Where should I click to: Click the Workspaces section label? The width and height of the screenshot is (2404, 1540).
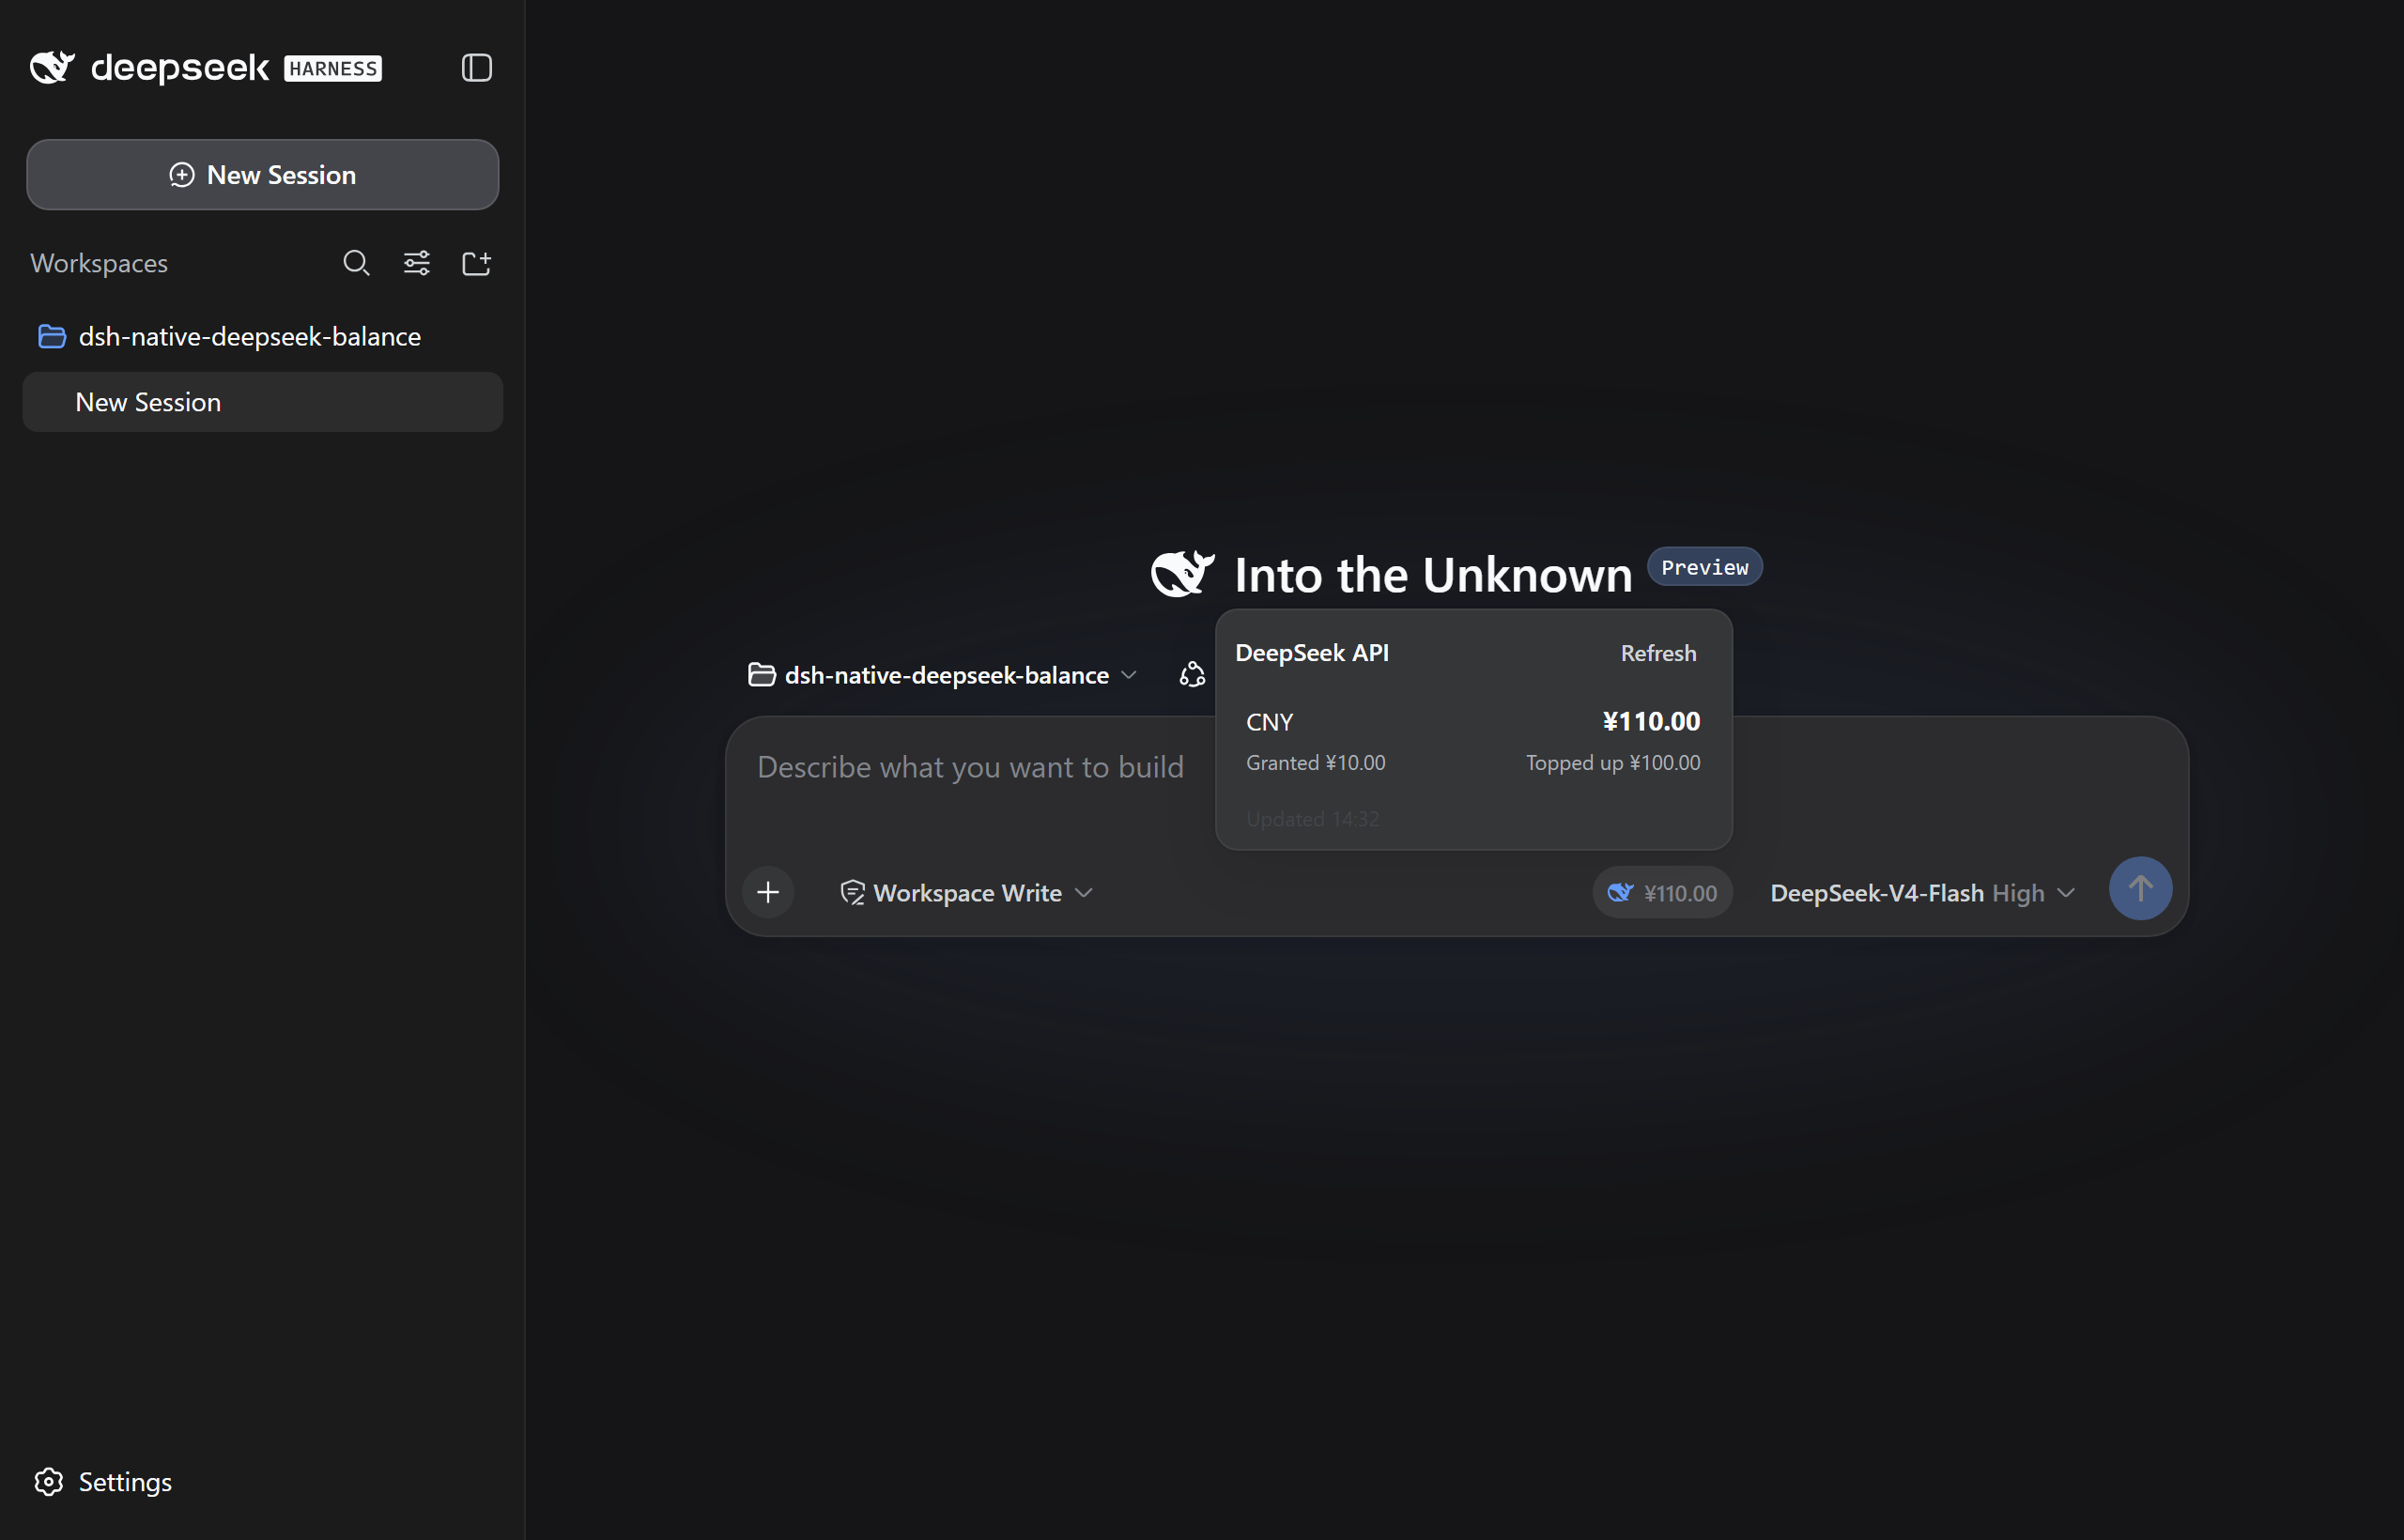pos(99,263)
